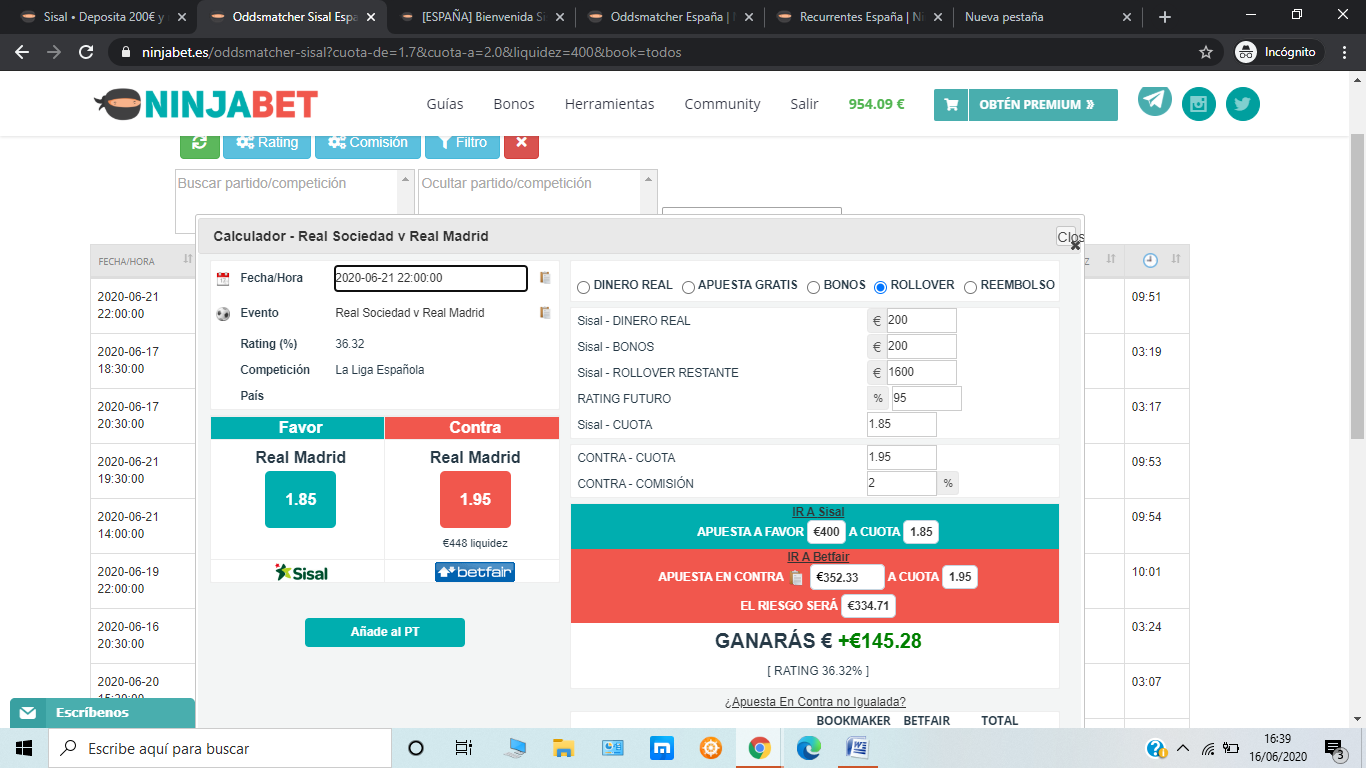The height and width of the screenshot is (768, 1366).
Task: Click the Sisal bookmaker logo
Action: pos(301,573)
